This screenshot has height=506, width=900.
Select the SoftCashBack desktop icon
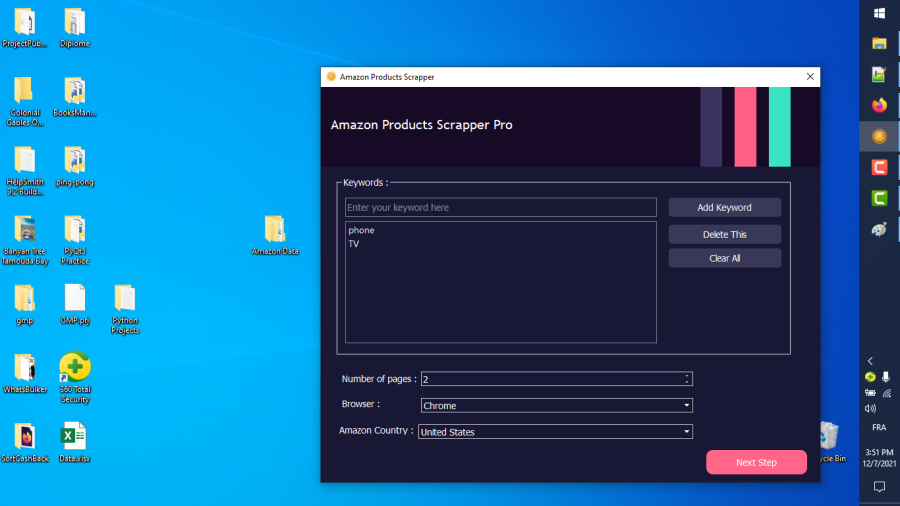[25, 442]
